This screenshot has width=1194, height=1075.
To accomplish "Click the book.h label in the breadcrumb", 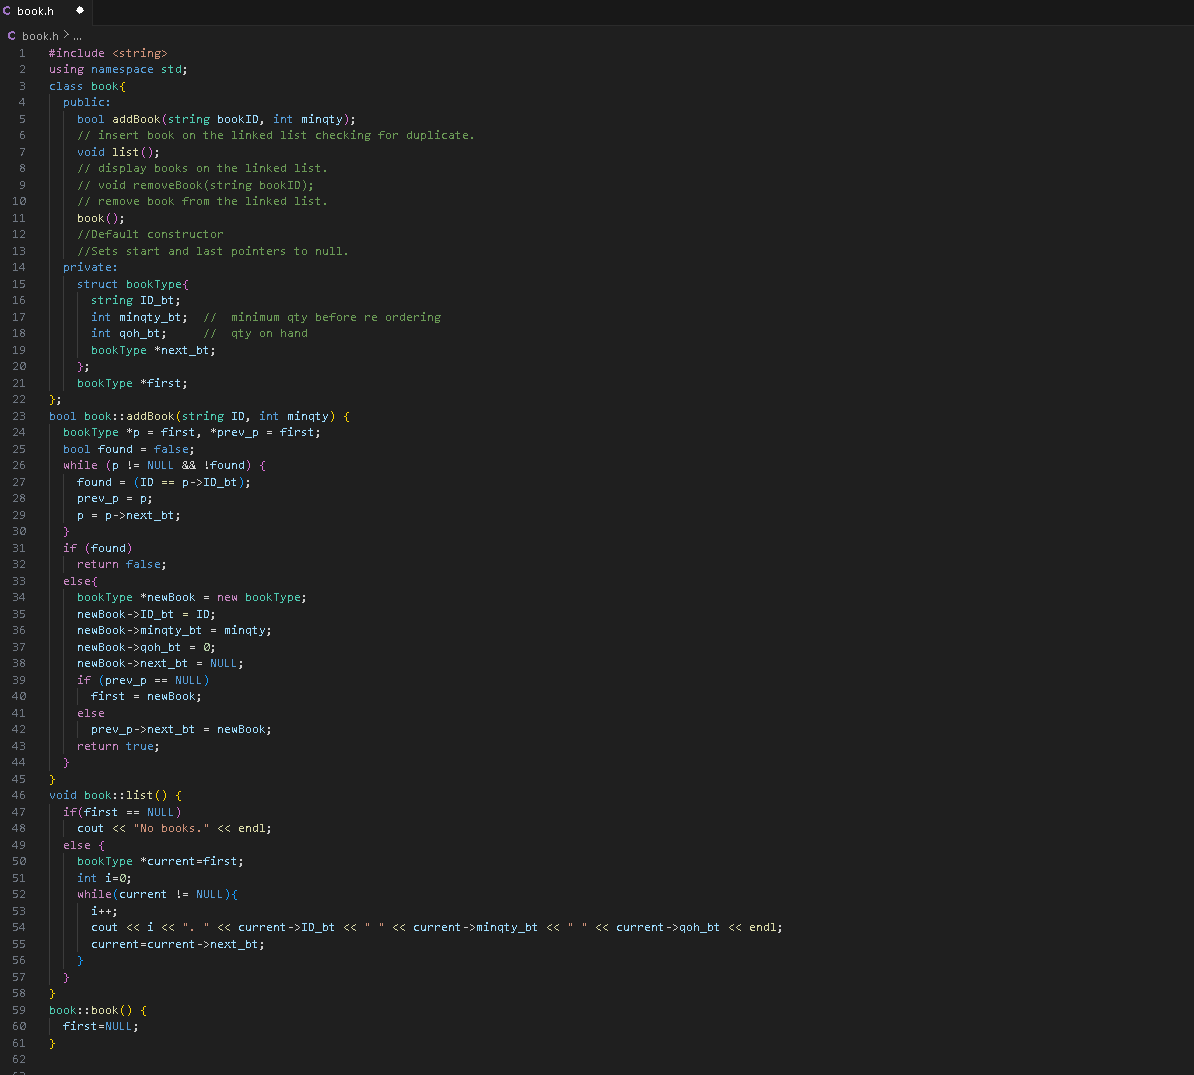I will (x=40, y=35).
